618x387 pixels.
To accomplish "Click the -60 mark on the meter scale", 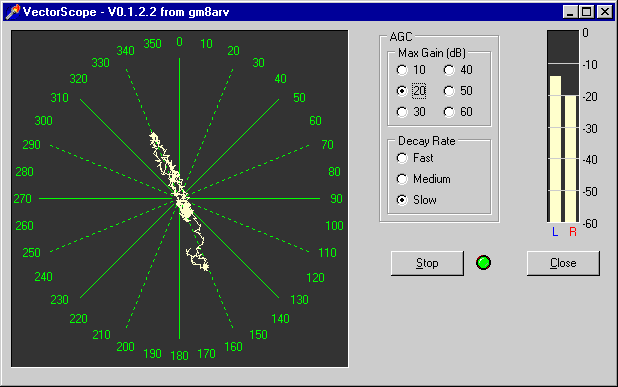I will pyautogui.click(x=590, y=224).
